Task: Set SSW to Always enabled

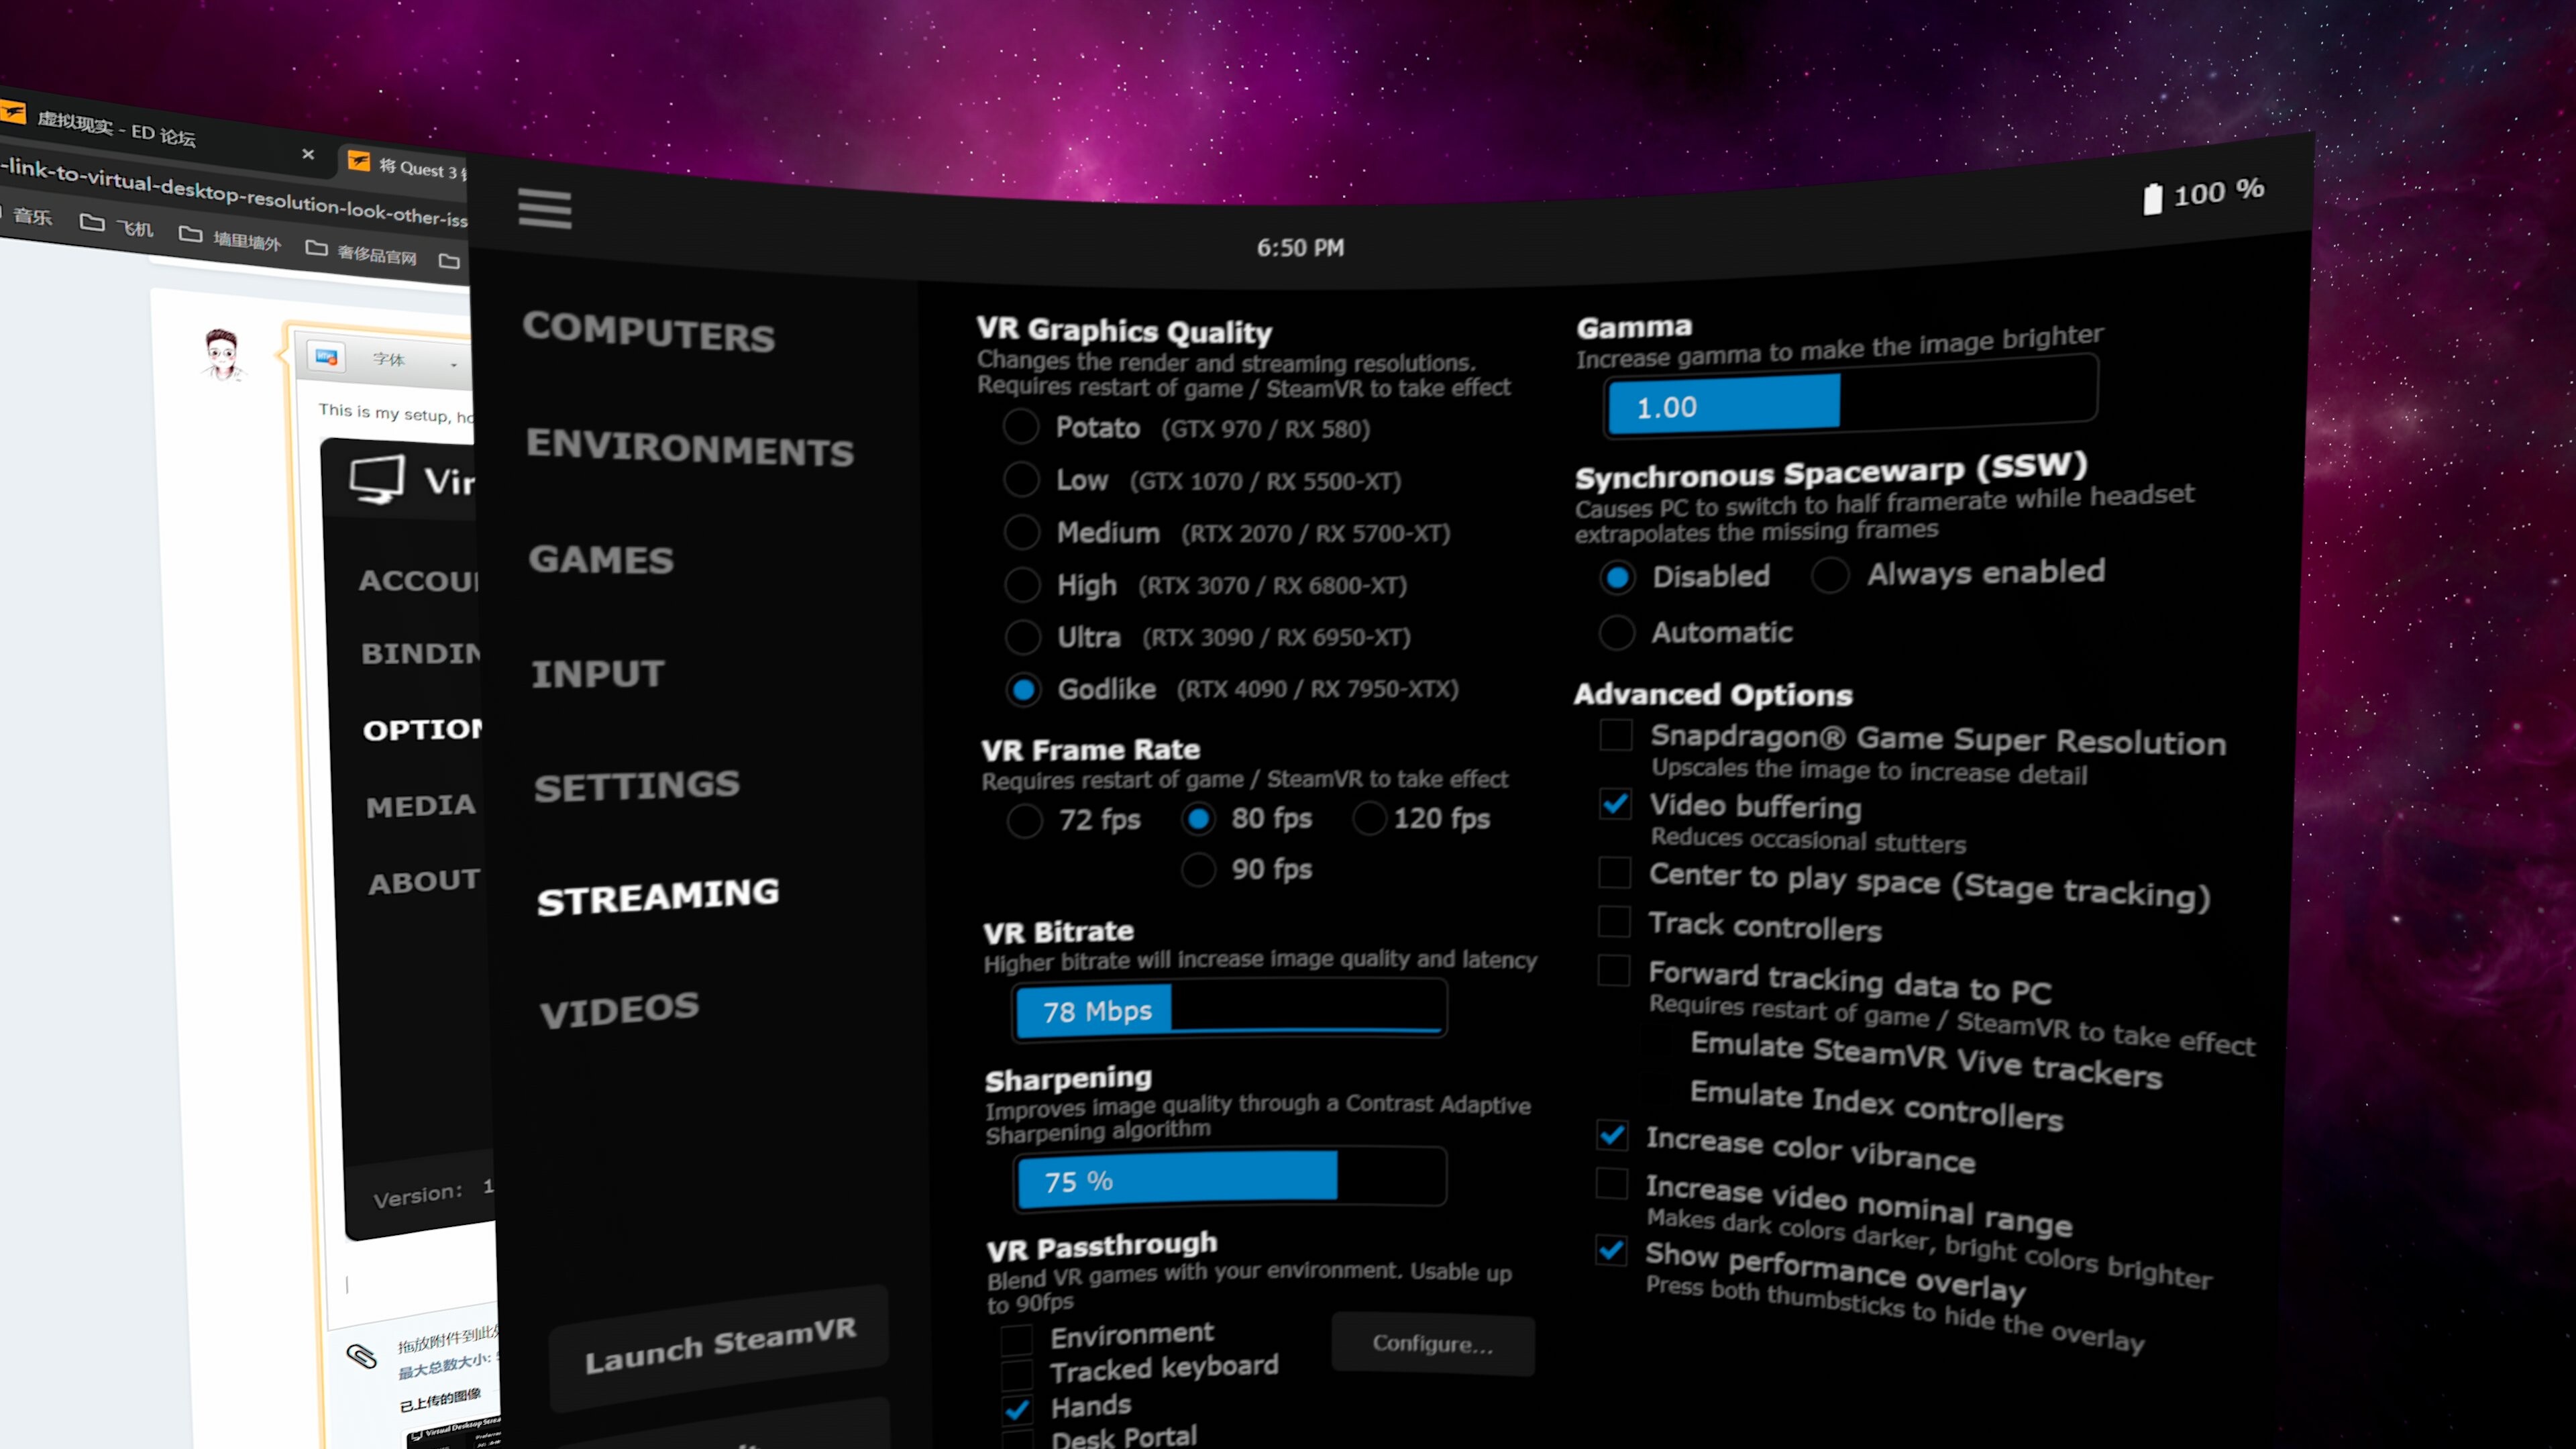Action: (1830, 575)
